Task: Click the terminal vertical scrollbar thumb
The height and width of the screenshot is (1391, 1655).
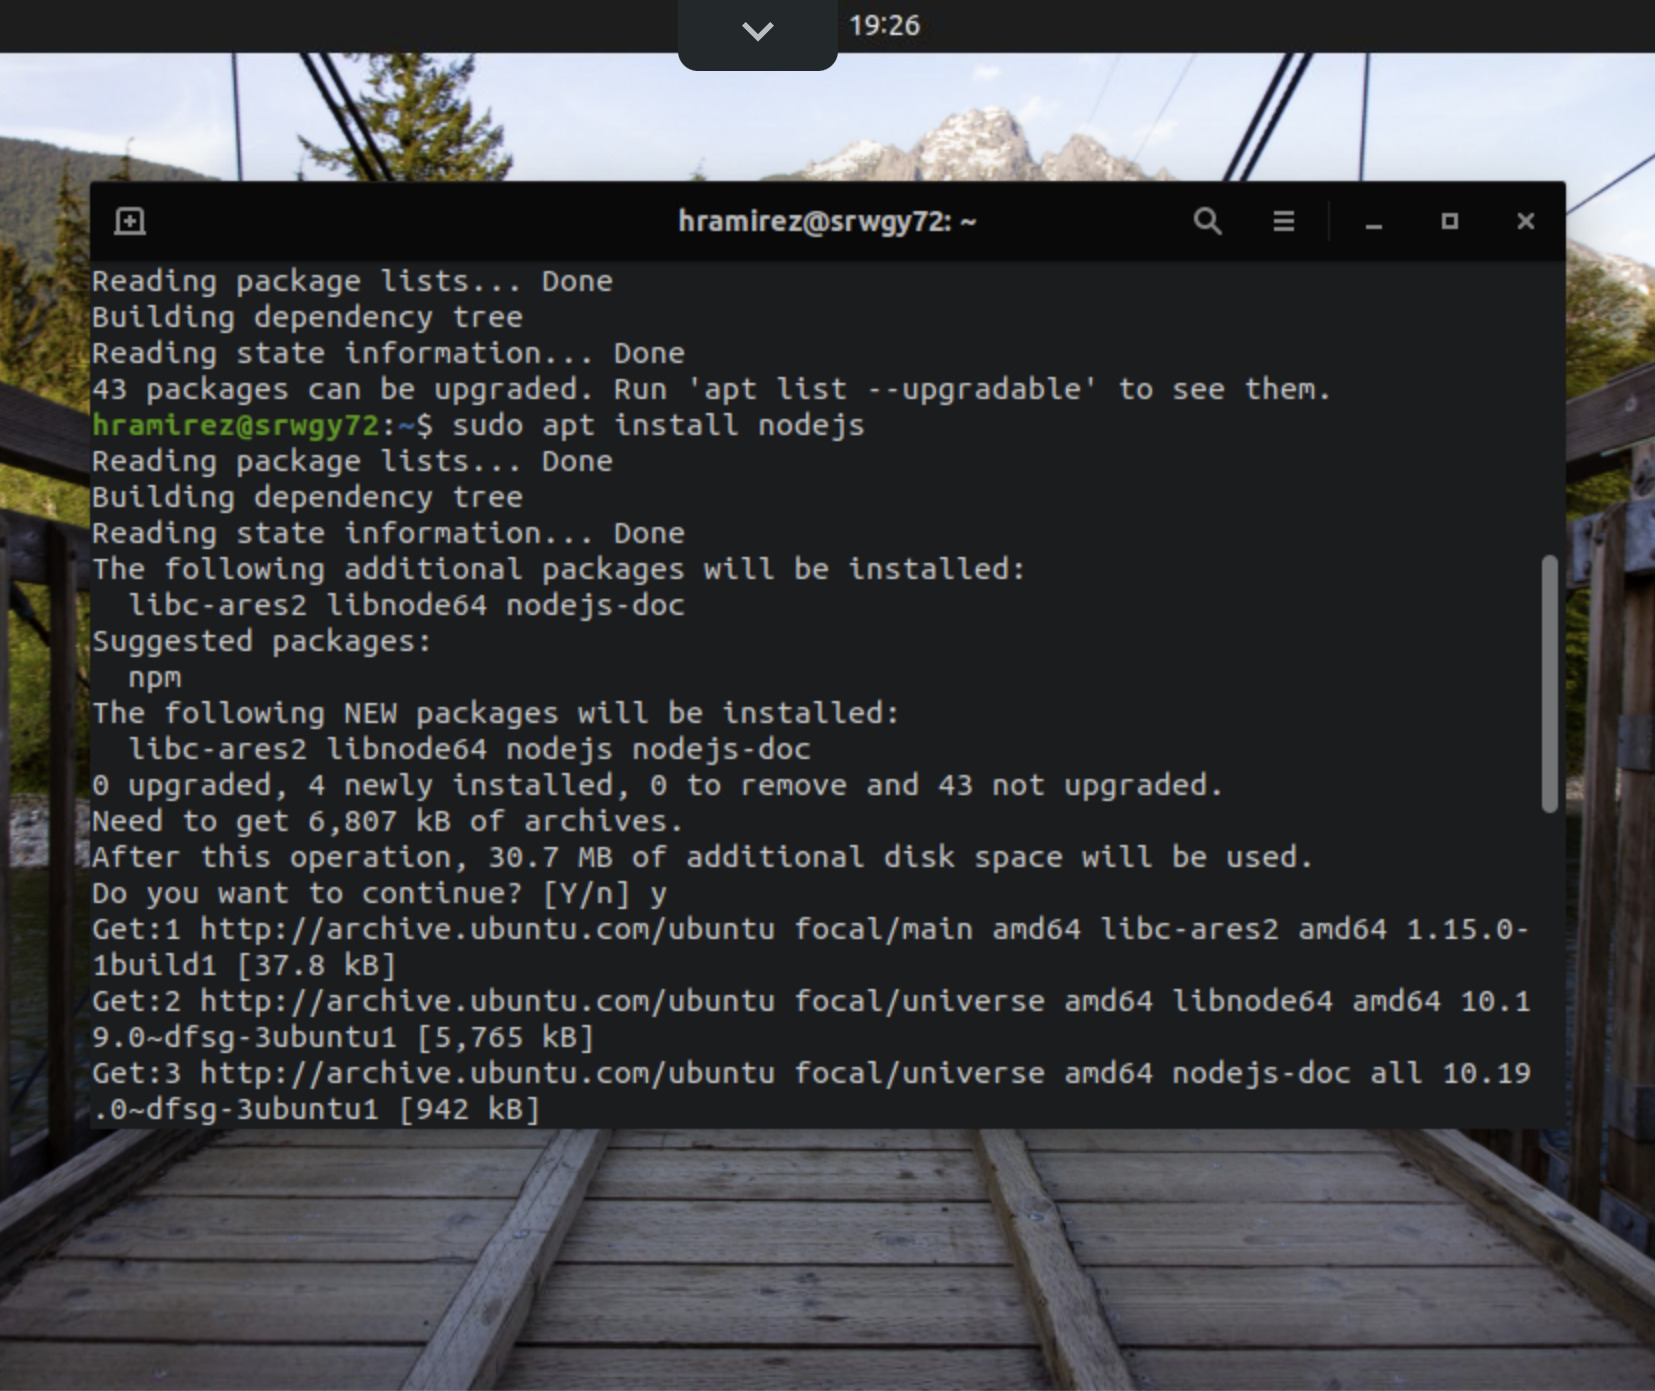Action: (x=1549, y=683)
